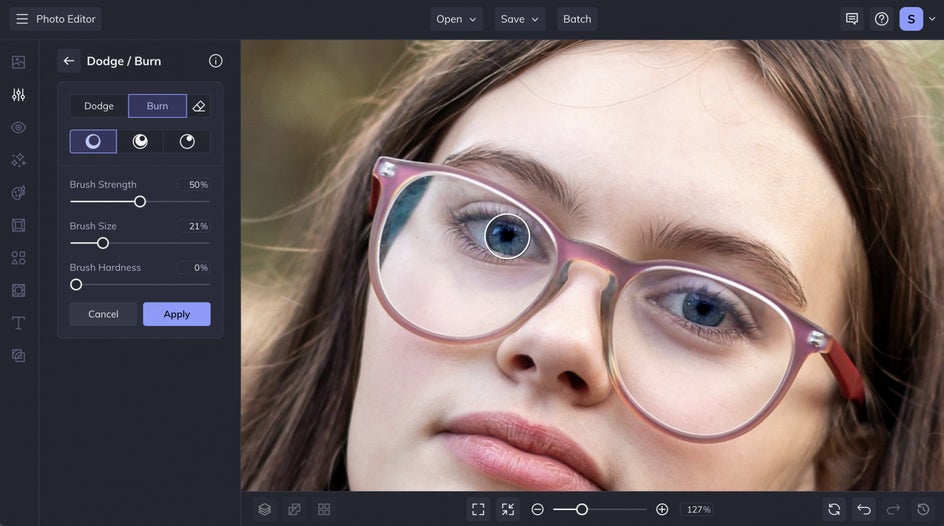944x526 pixels.
Task: Click the reset refresh icon
Action: point(834,510)
